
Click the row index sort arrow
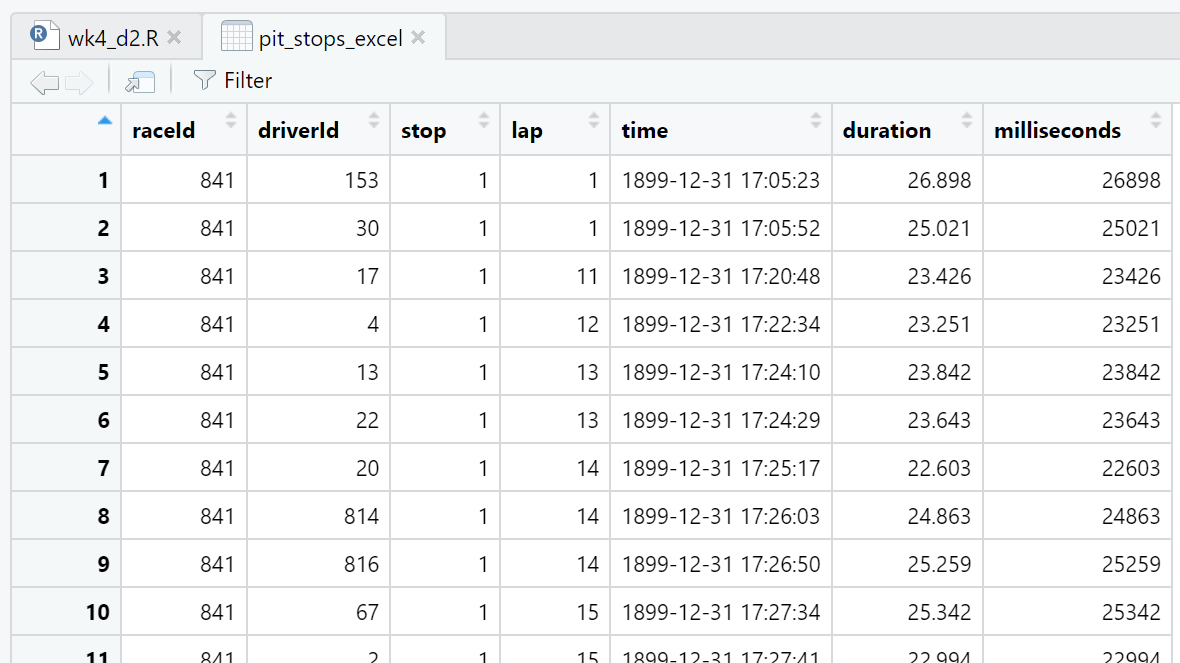(x=104, y=122)
